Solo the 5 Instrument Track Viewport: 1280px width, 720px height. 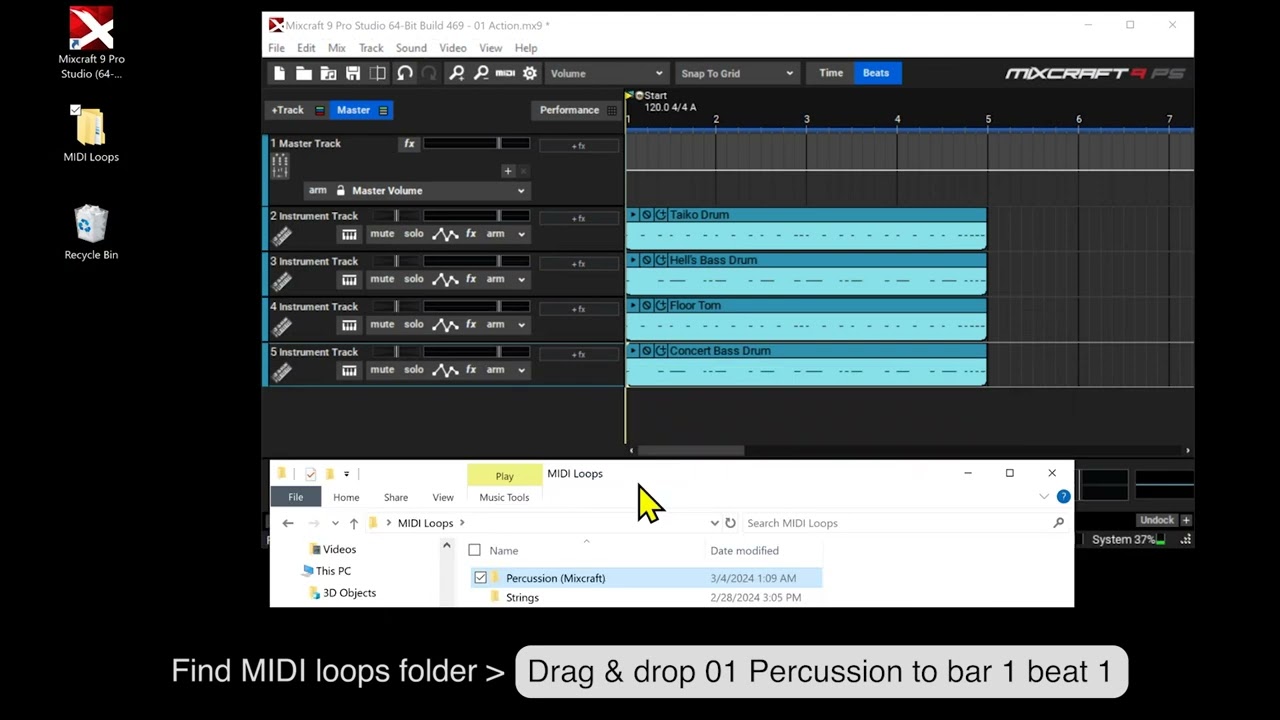[414, 369]
